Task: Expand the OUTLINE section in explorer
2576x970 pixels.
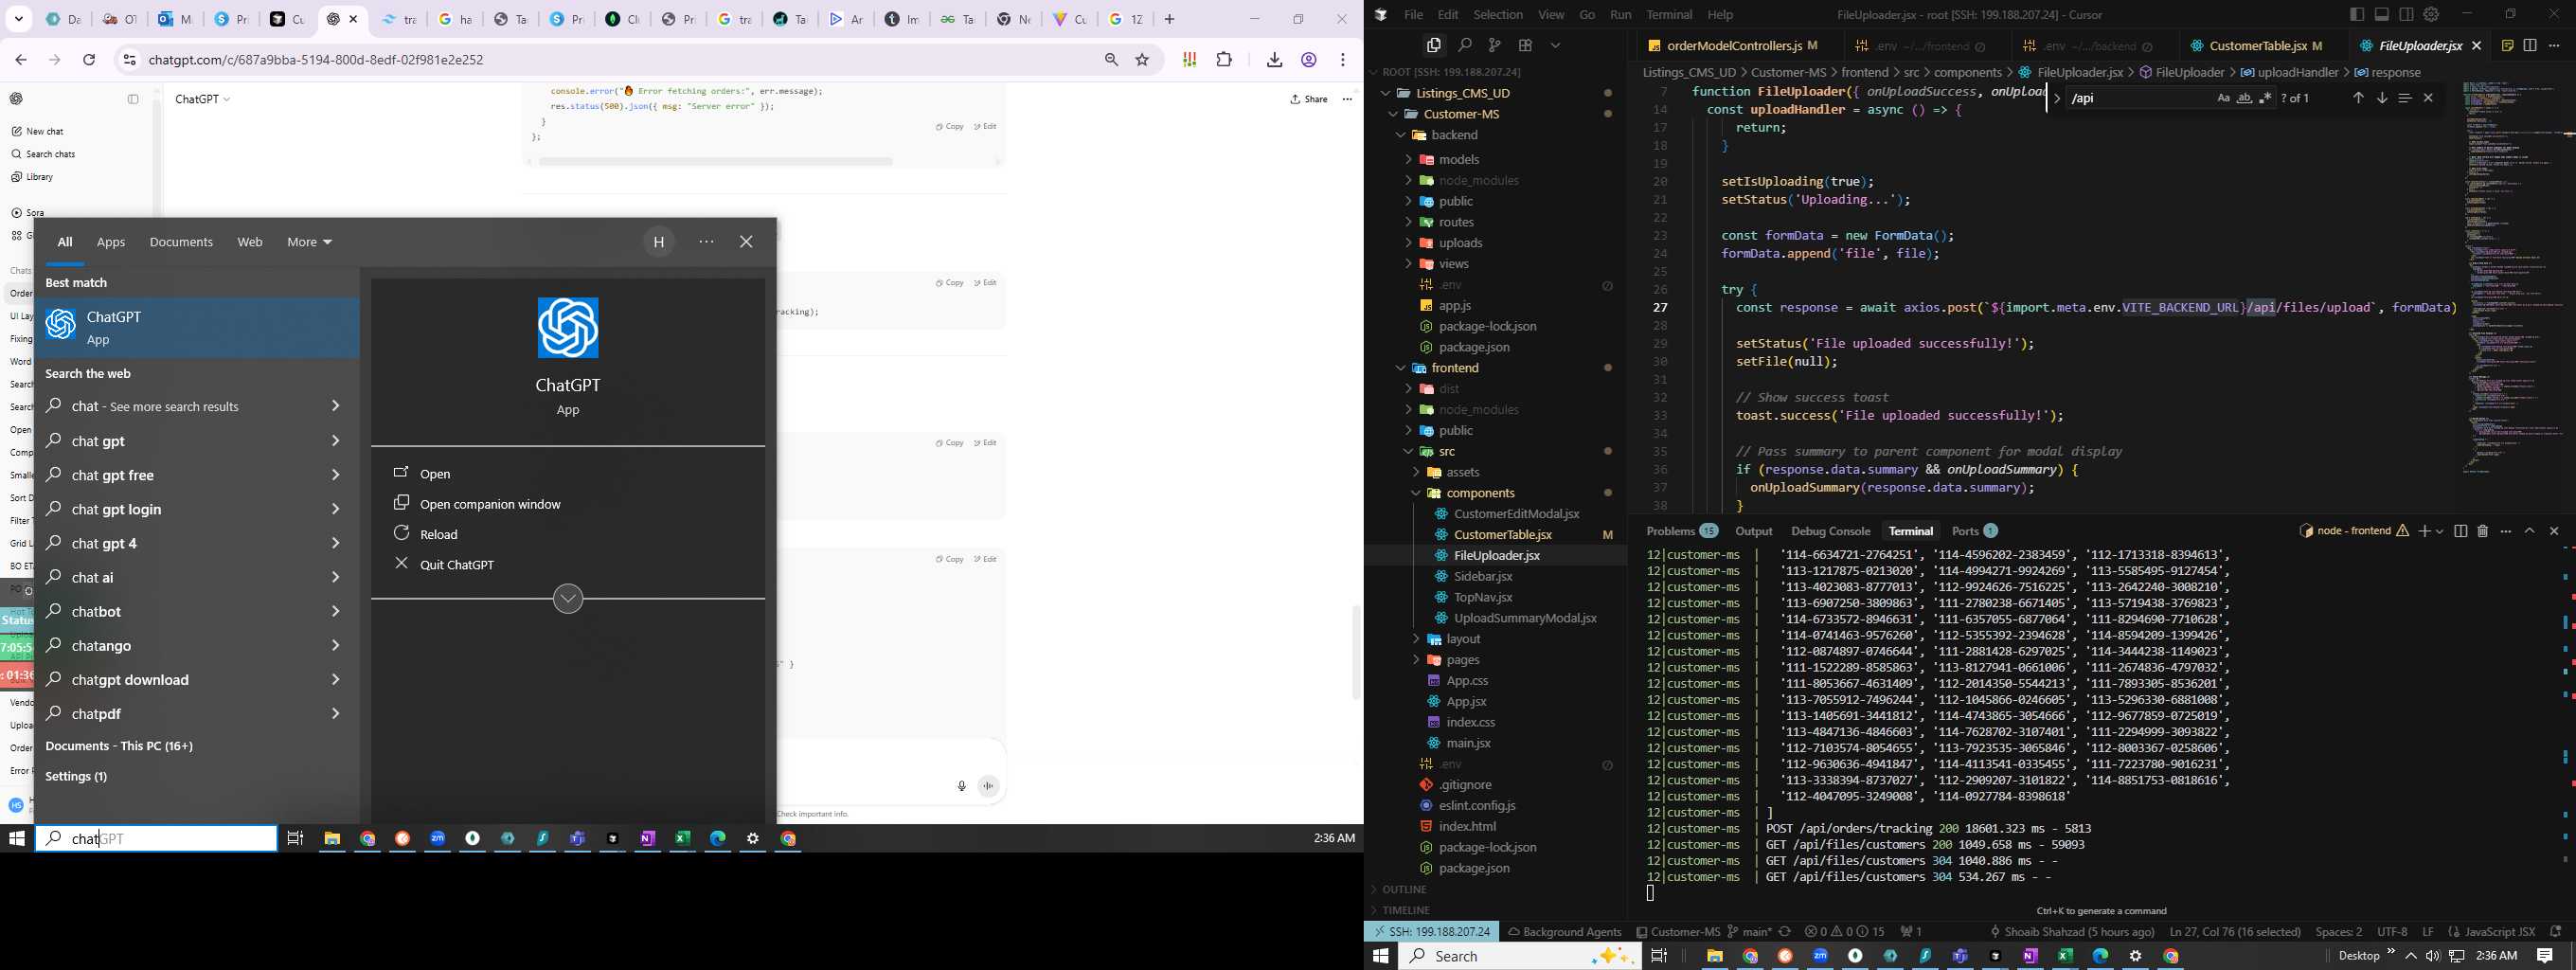Action: pos(1404,889)
